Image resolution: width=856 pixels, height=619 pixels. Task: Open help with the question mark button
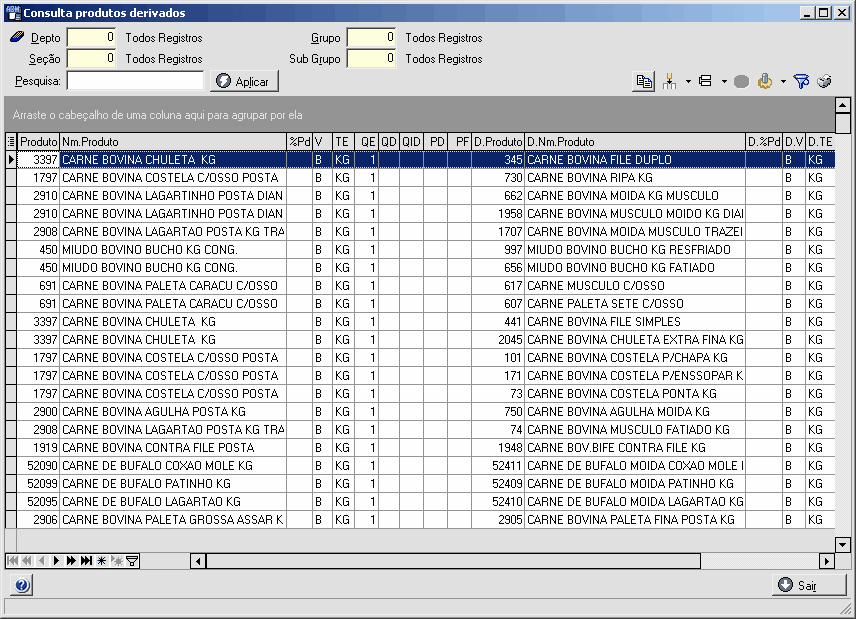22,586
